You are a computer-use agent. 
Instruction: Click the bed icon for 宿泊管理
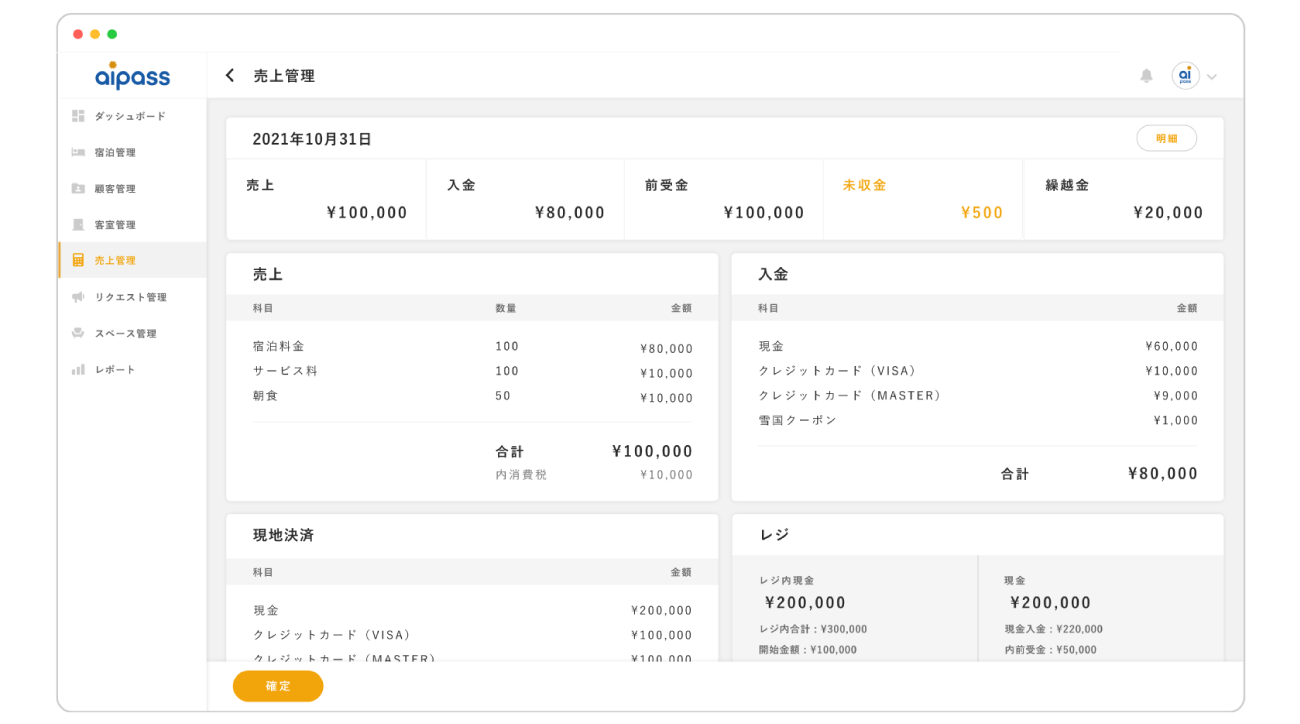pos(78,153)
